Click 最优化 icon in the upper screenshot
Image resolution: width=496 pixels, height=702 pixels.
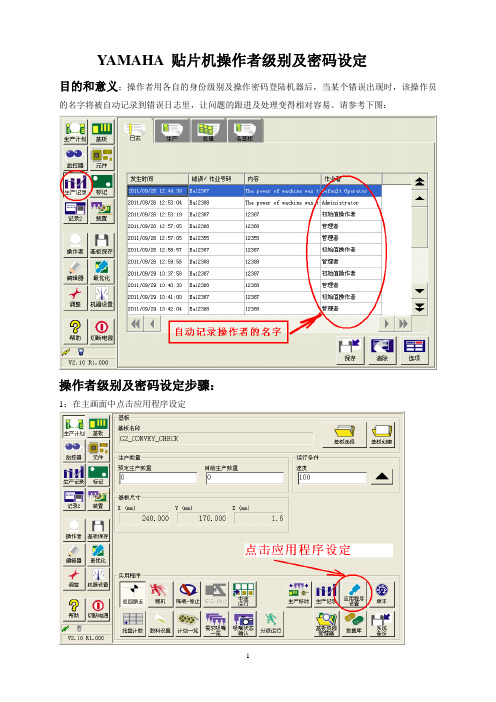click(102, 271)
